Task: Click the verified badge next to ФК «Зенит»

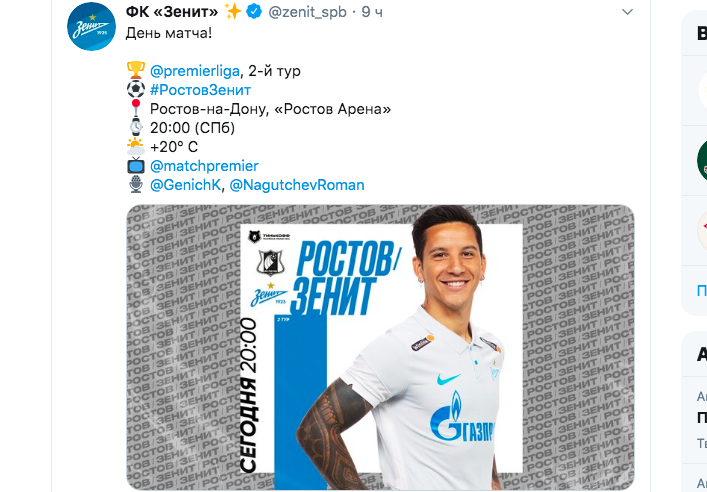Action: click(254, 12)
